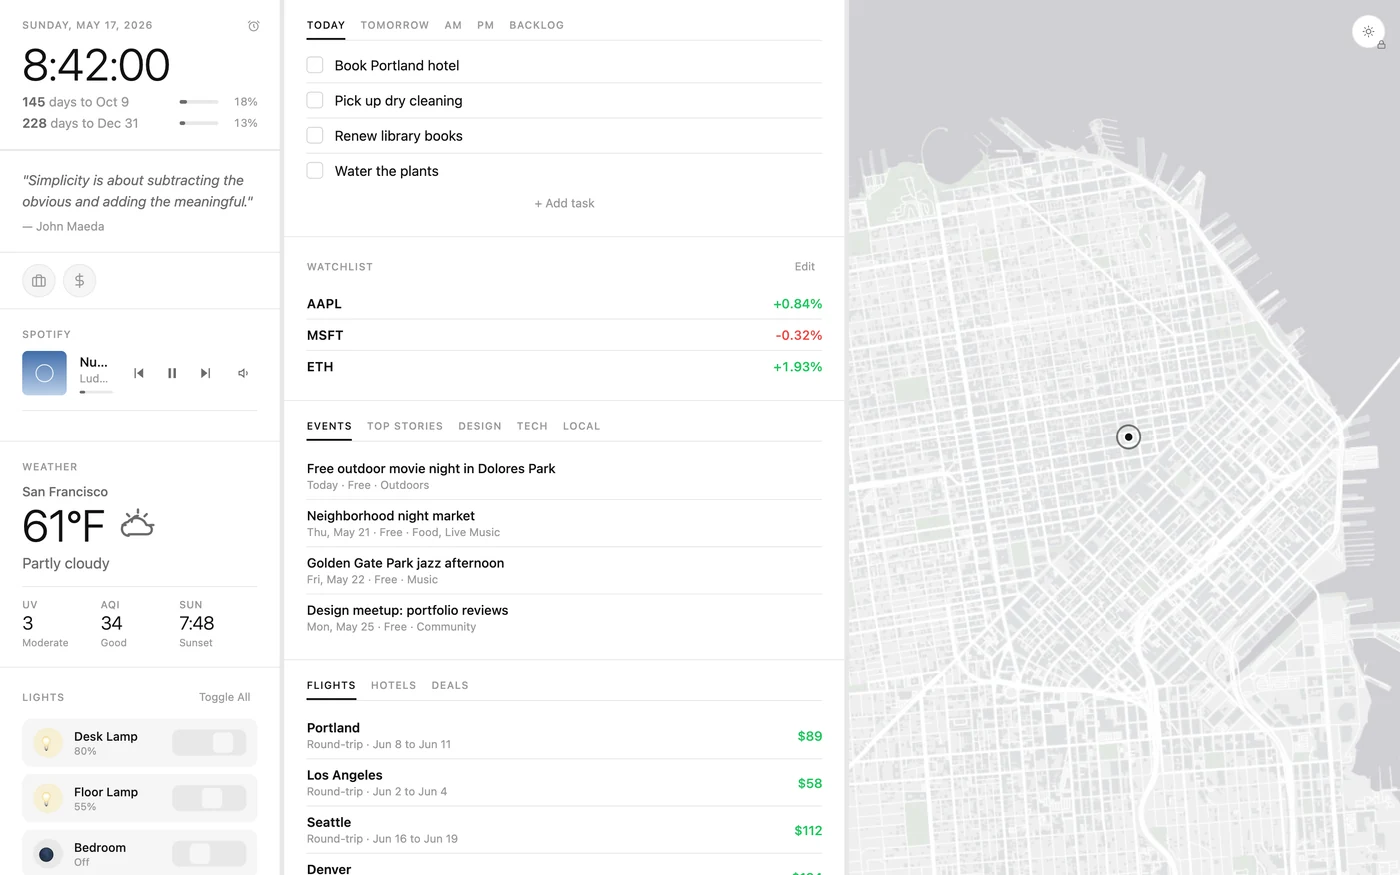Open the Design news tab
The width and height of the screenshot is (1400, 875).
point(480,426)
